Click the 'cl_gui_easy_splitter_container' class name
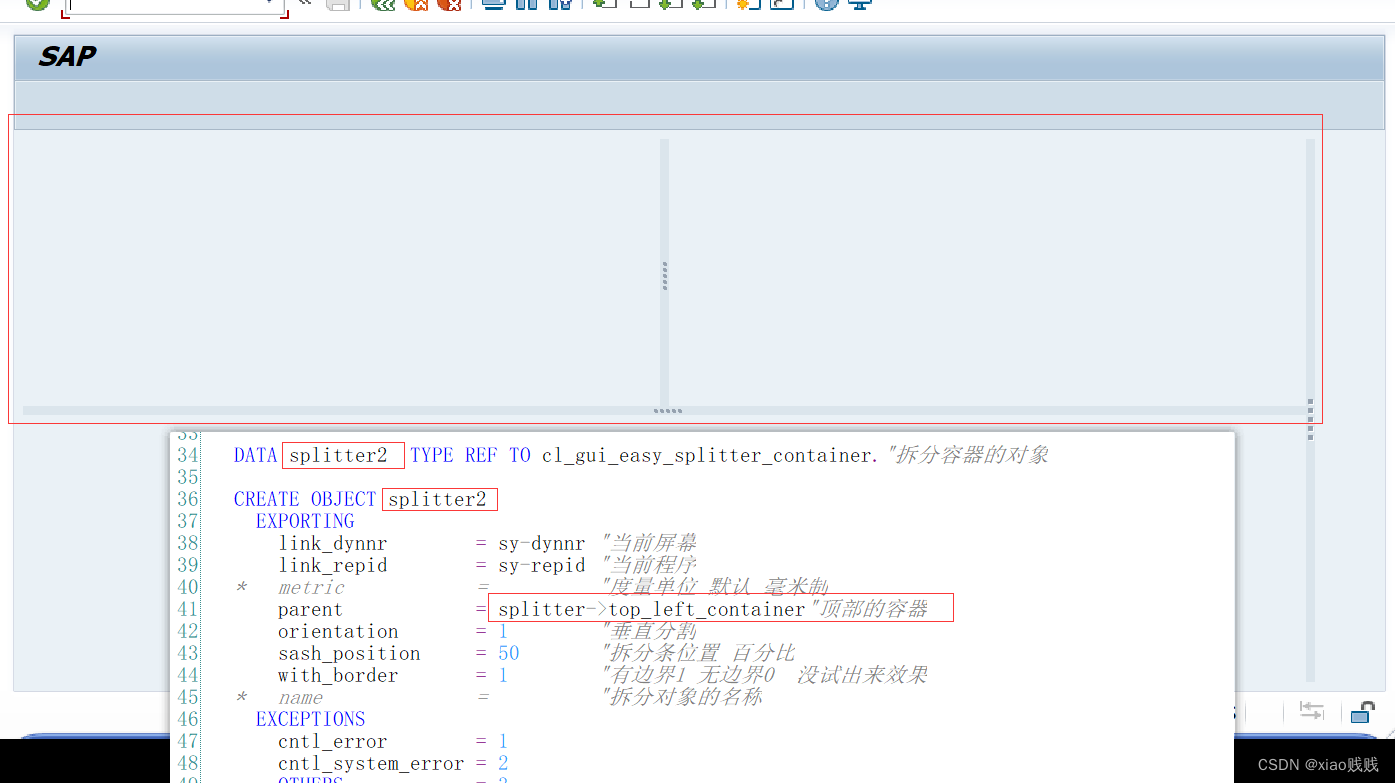This screenshot has width=1395, height=783. 709,455
